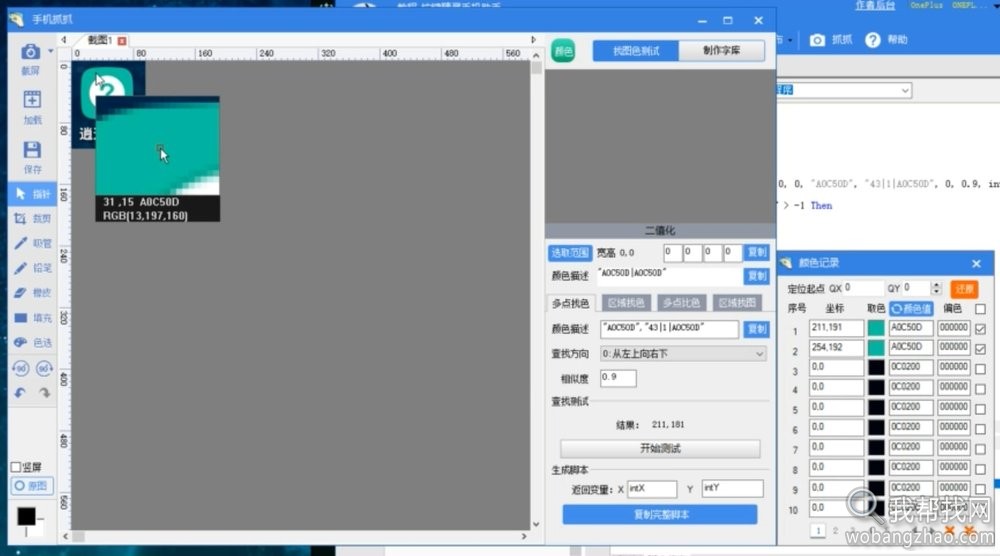Open the 截屏 dropdown arrow
Screen dimensions: 1000x556
(x=50, y=51)
